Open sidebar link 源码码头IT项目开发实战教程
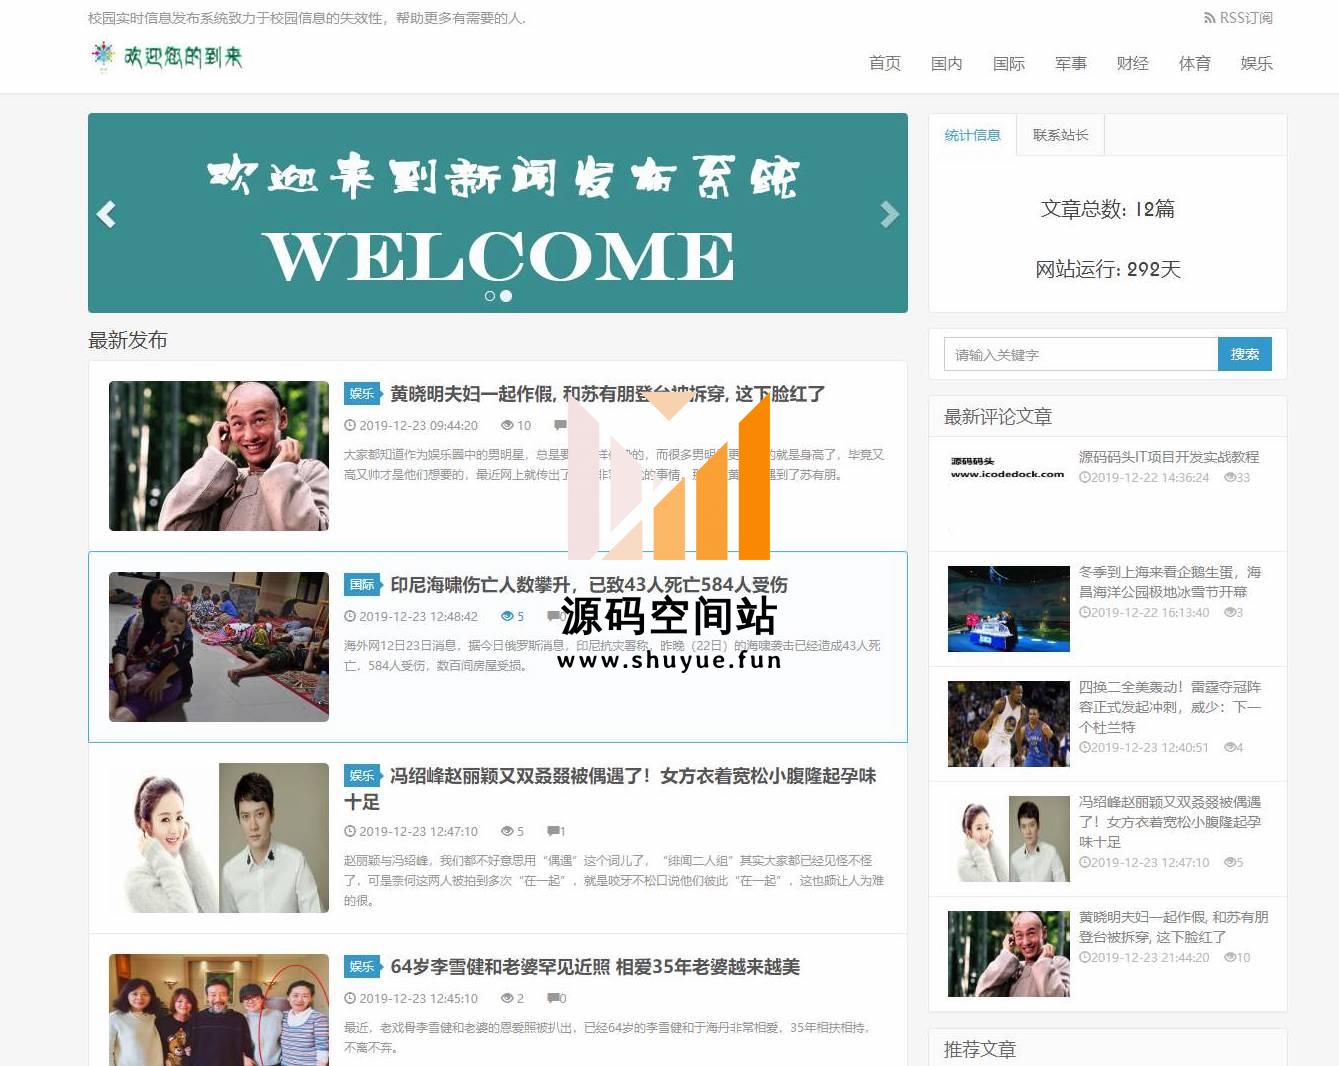Image resolution: width=1339 pixels, height=1066 pixels. point(1168,457)
